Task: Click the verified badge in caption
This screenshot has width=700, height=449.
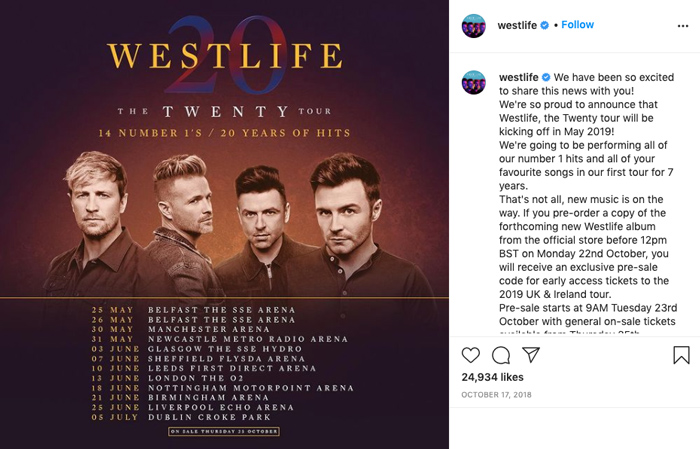Action: [x=546, y=78]
